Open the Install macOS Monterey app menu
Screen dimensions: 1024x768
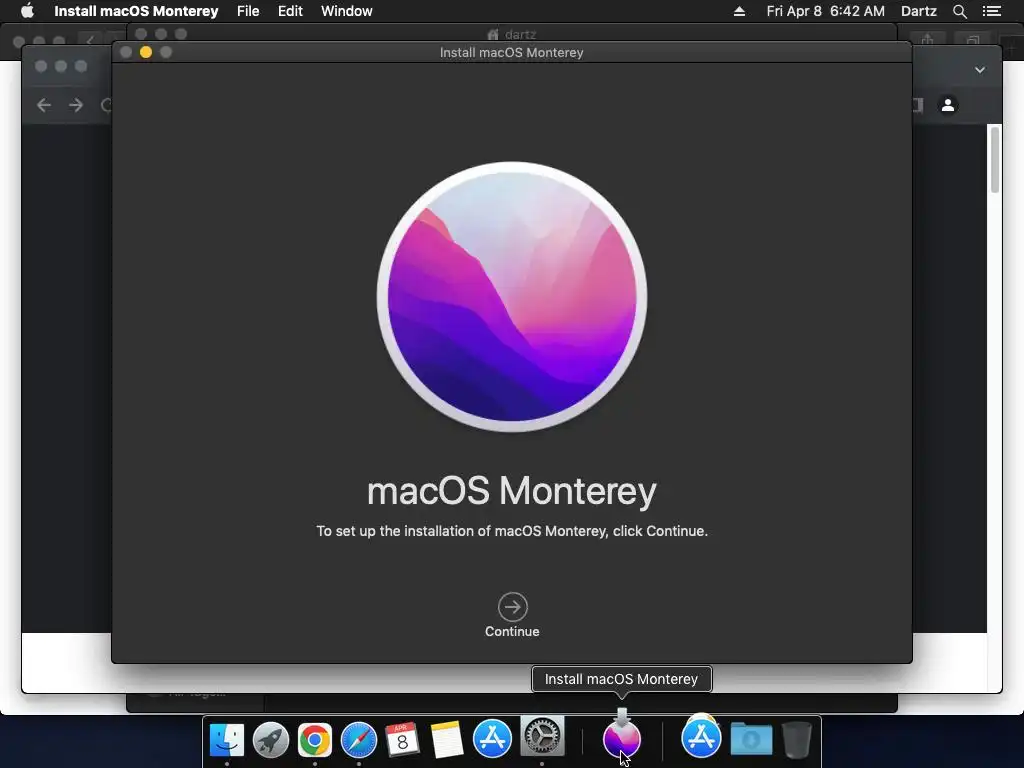pos(136,11)
